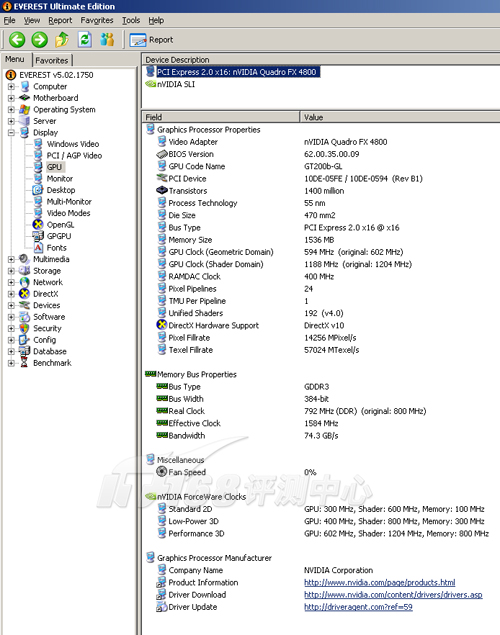The height and width of the screenshot is (635, 500).
Task: Open the Tools menu
Action: coord(131,20)
